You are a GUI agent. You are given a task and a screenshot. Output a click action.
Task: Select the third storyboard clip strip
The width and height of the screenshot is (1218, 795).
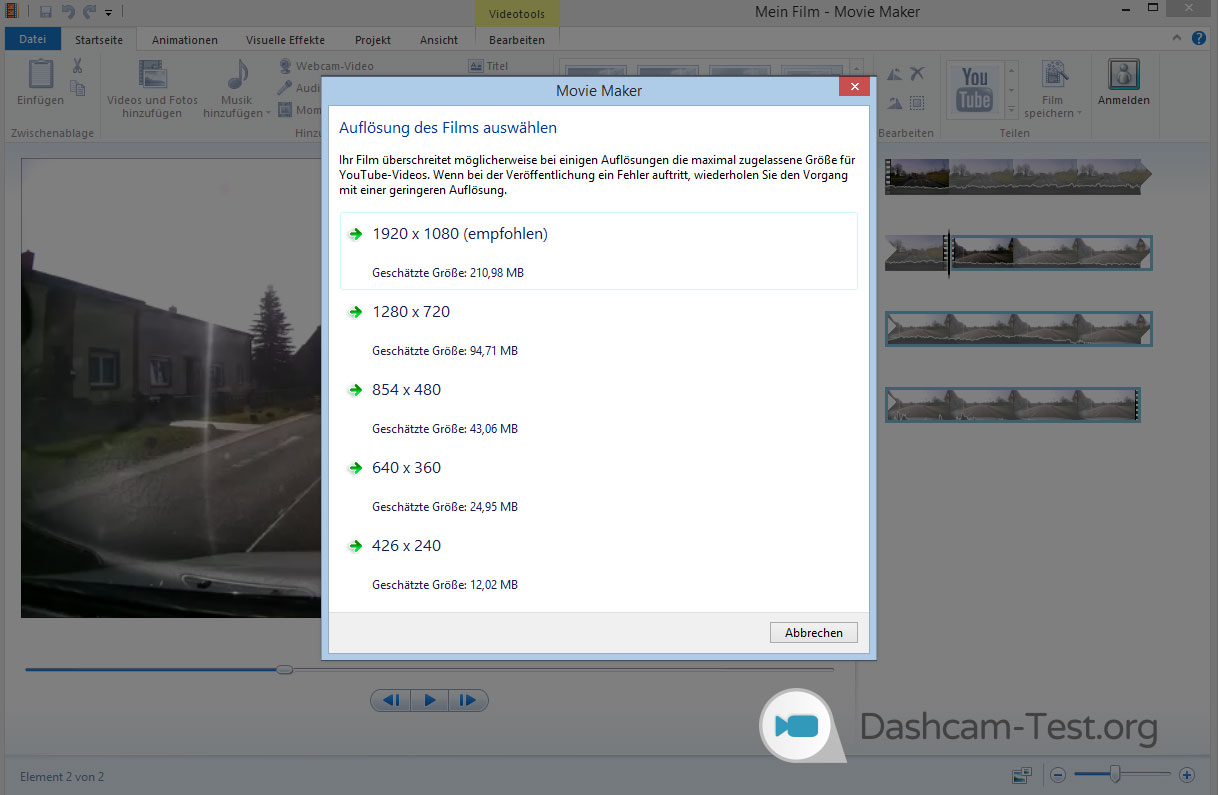(1018, 329)
